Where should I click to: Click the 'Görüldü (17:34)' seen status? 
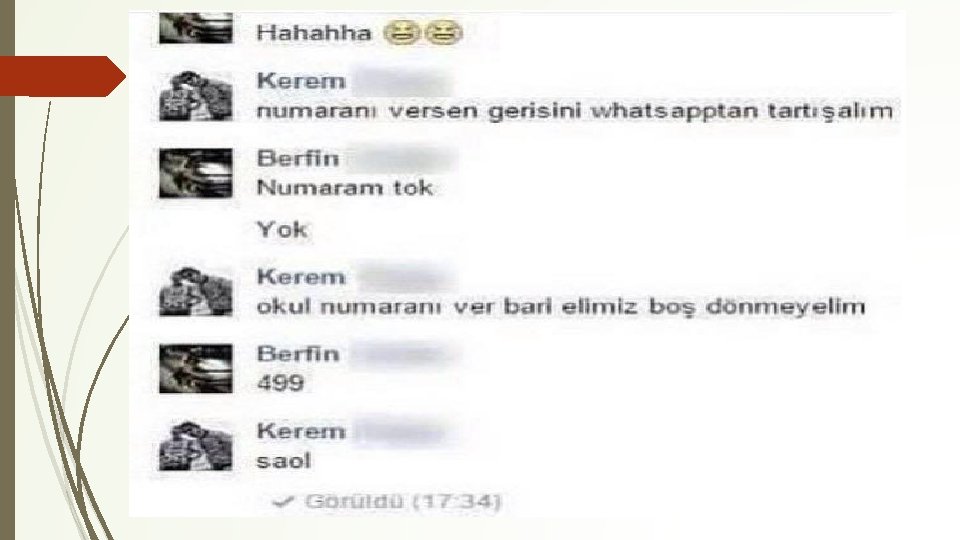[x=403, y=502]
